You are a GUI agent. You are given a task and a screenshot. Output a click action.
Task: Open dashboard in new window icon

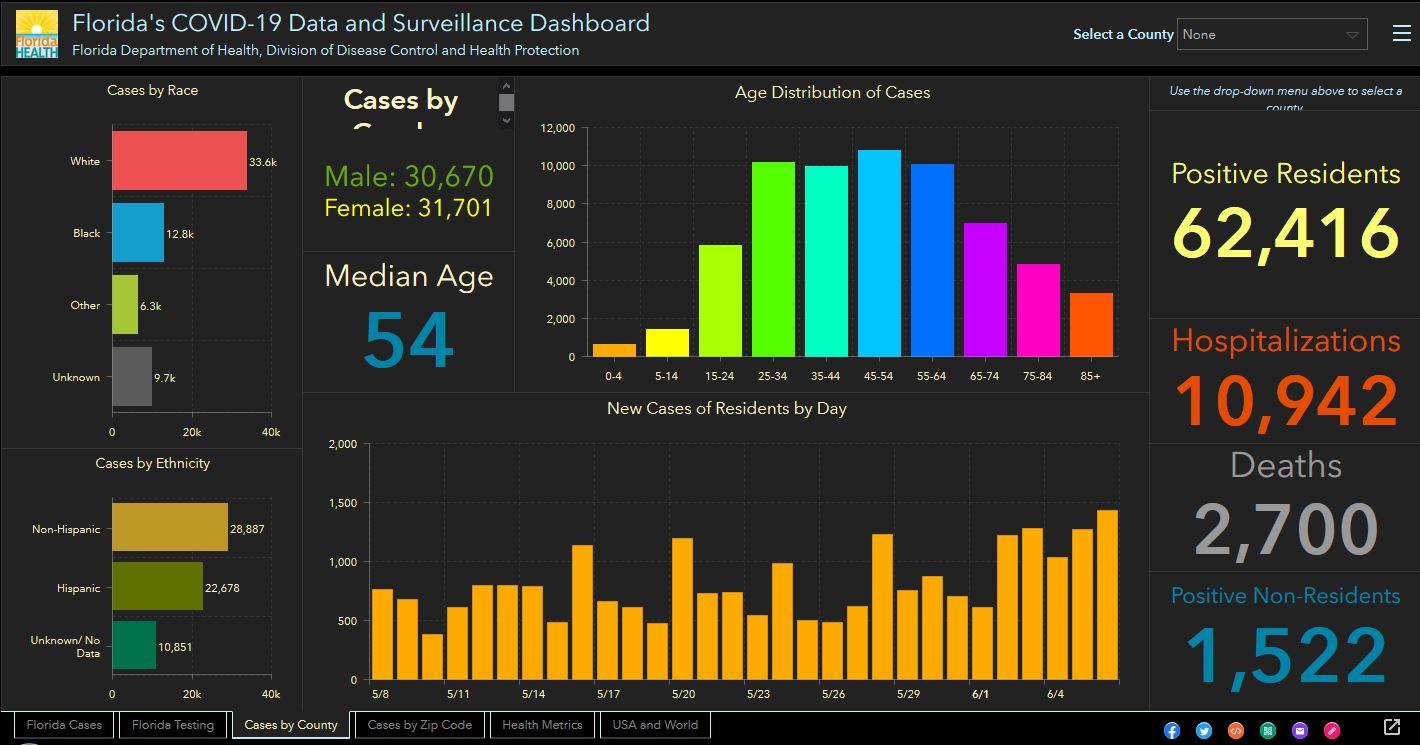[x=1391, y=727]
